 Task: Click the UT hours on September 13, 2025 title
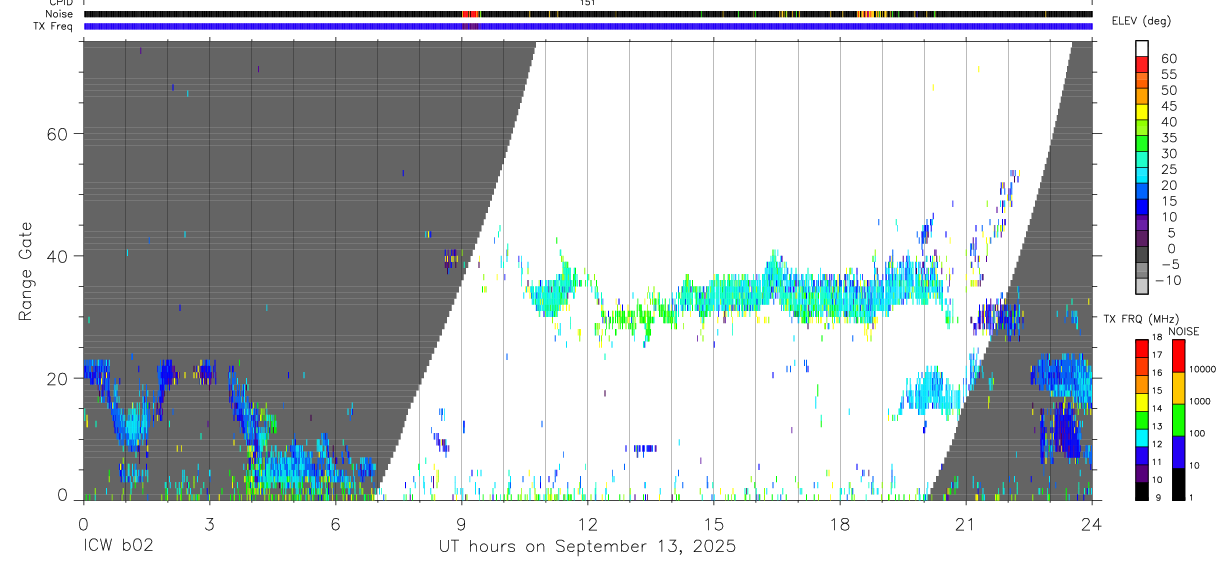click(587, 547)
